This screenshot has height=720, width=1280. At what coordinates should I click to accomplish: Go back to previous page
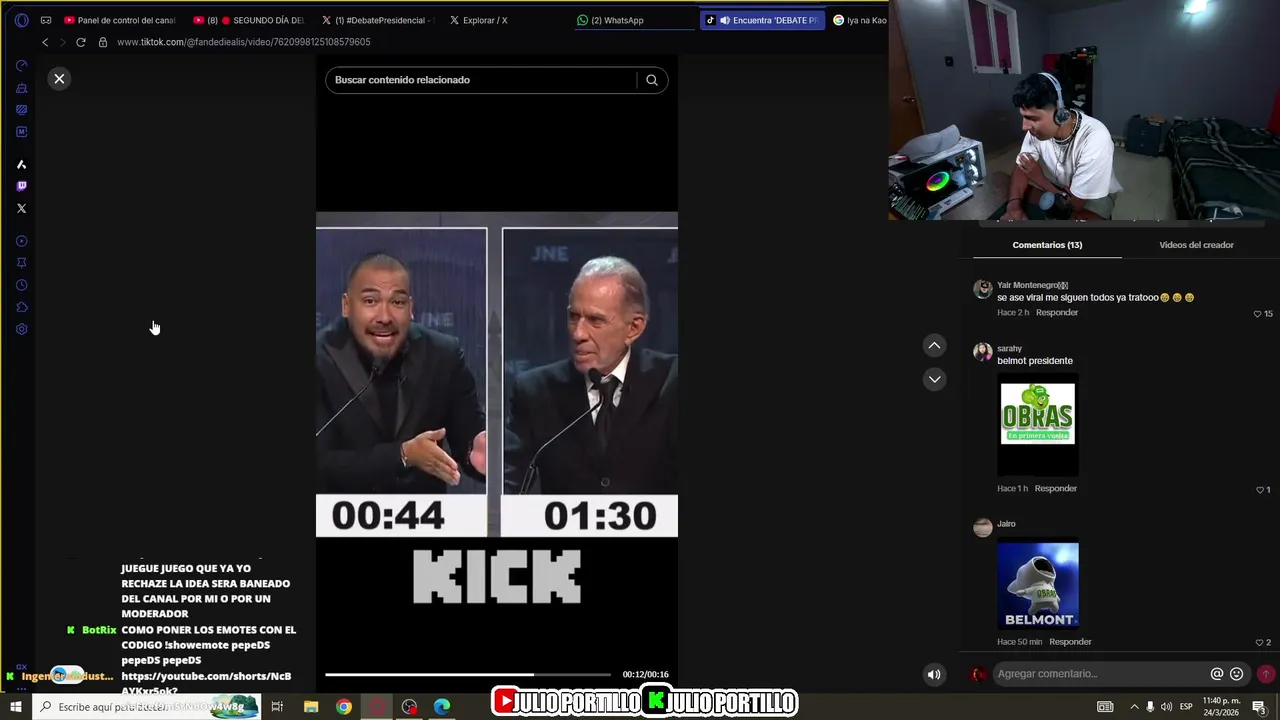click(45, 42)
